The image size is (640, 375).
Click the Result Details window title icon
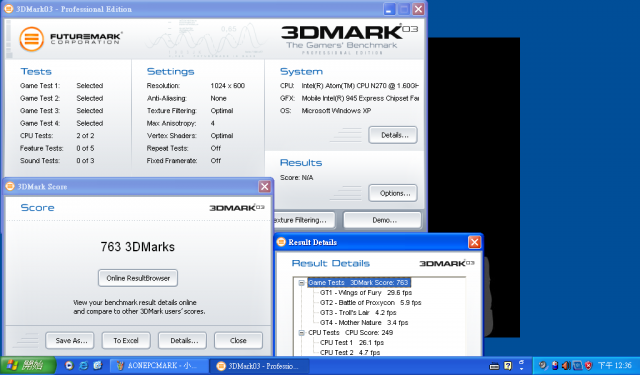point(281,242)
